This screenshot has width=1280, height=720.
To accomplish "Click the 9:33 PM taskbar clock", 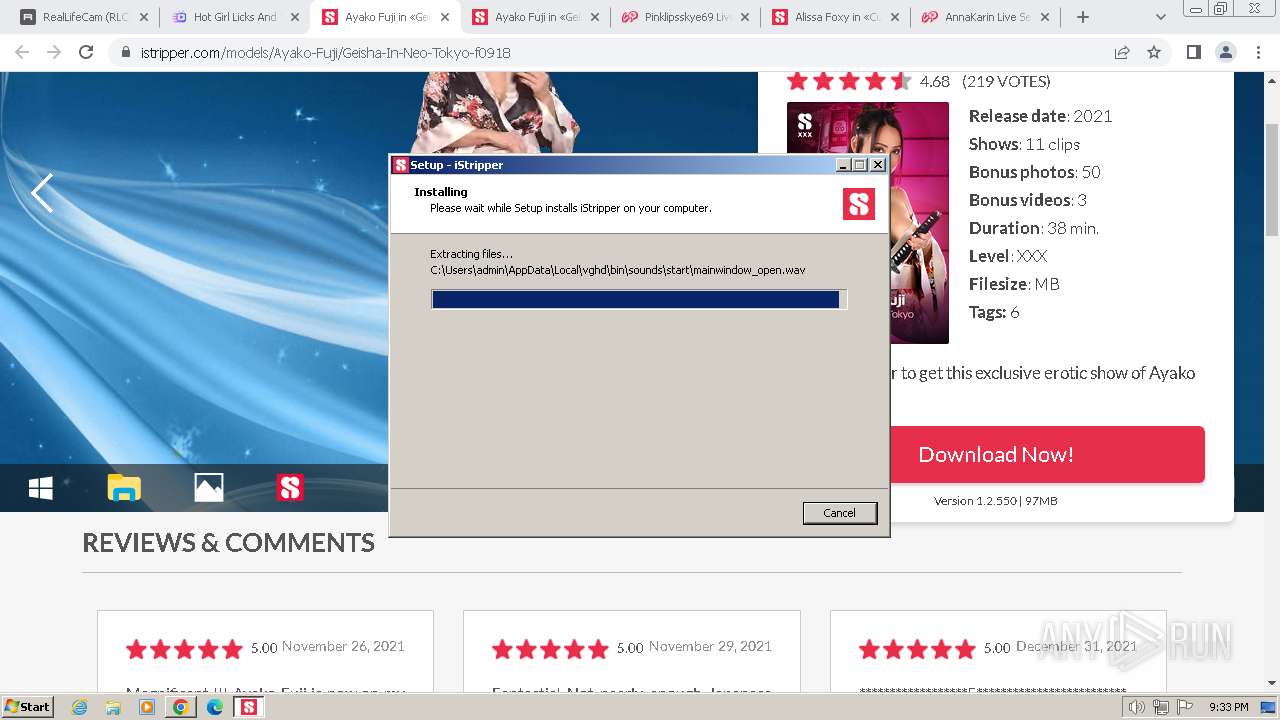I will tap(1228, 707).
